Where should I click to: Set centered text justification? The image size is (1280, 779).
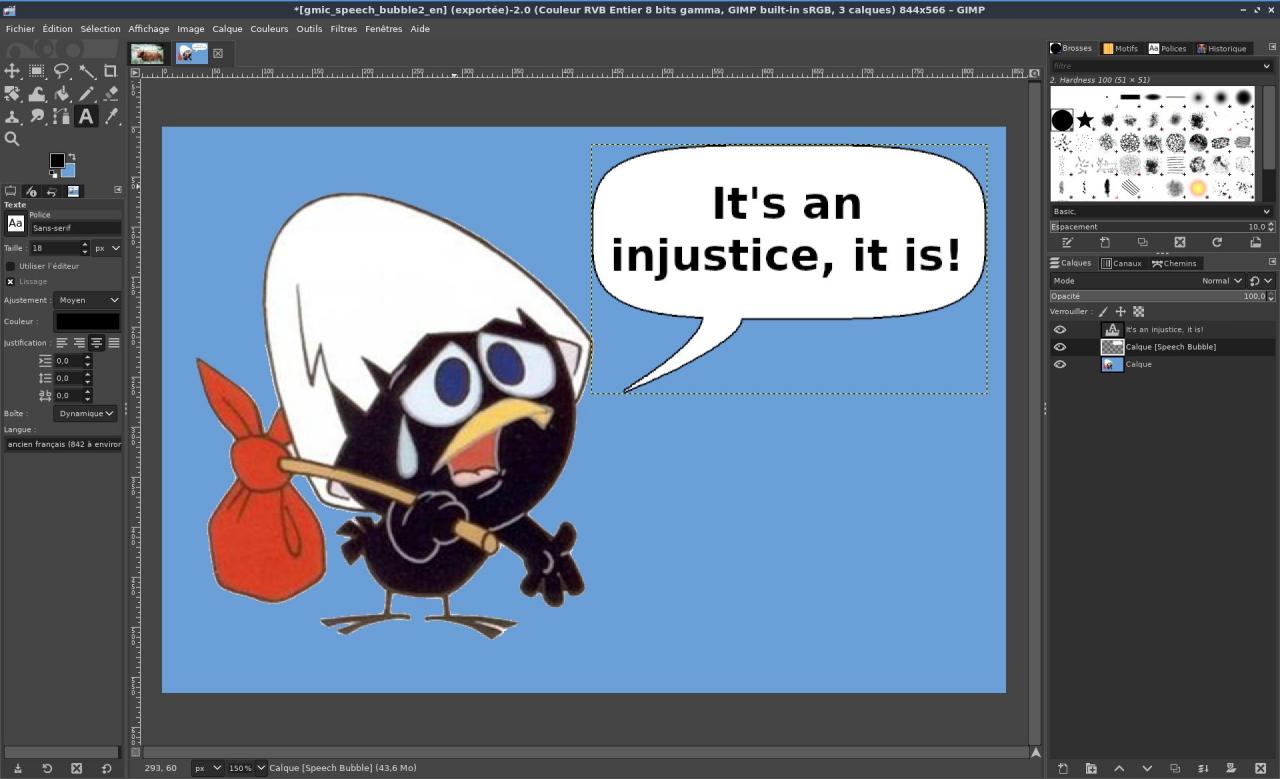tap(96, 343)
